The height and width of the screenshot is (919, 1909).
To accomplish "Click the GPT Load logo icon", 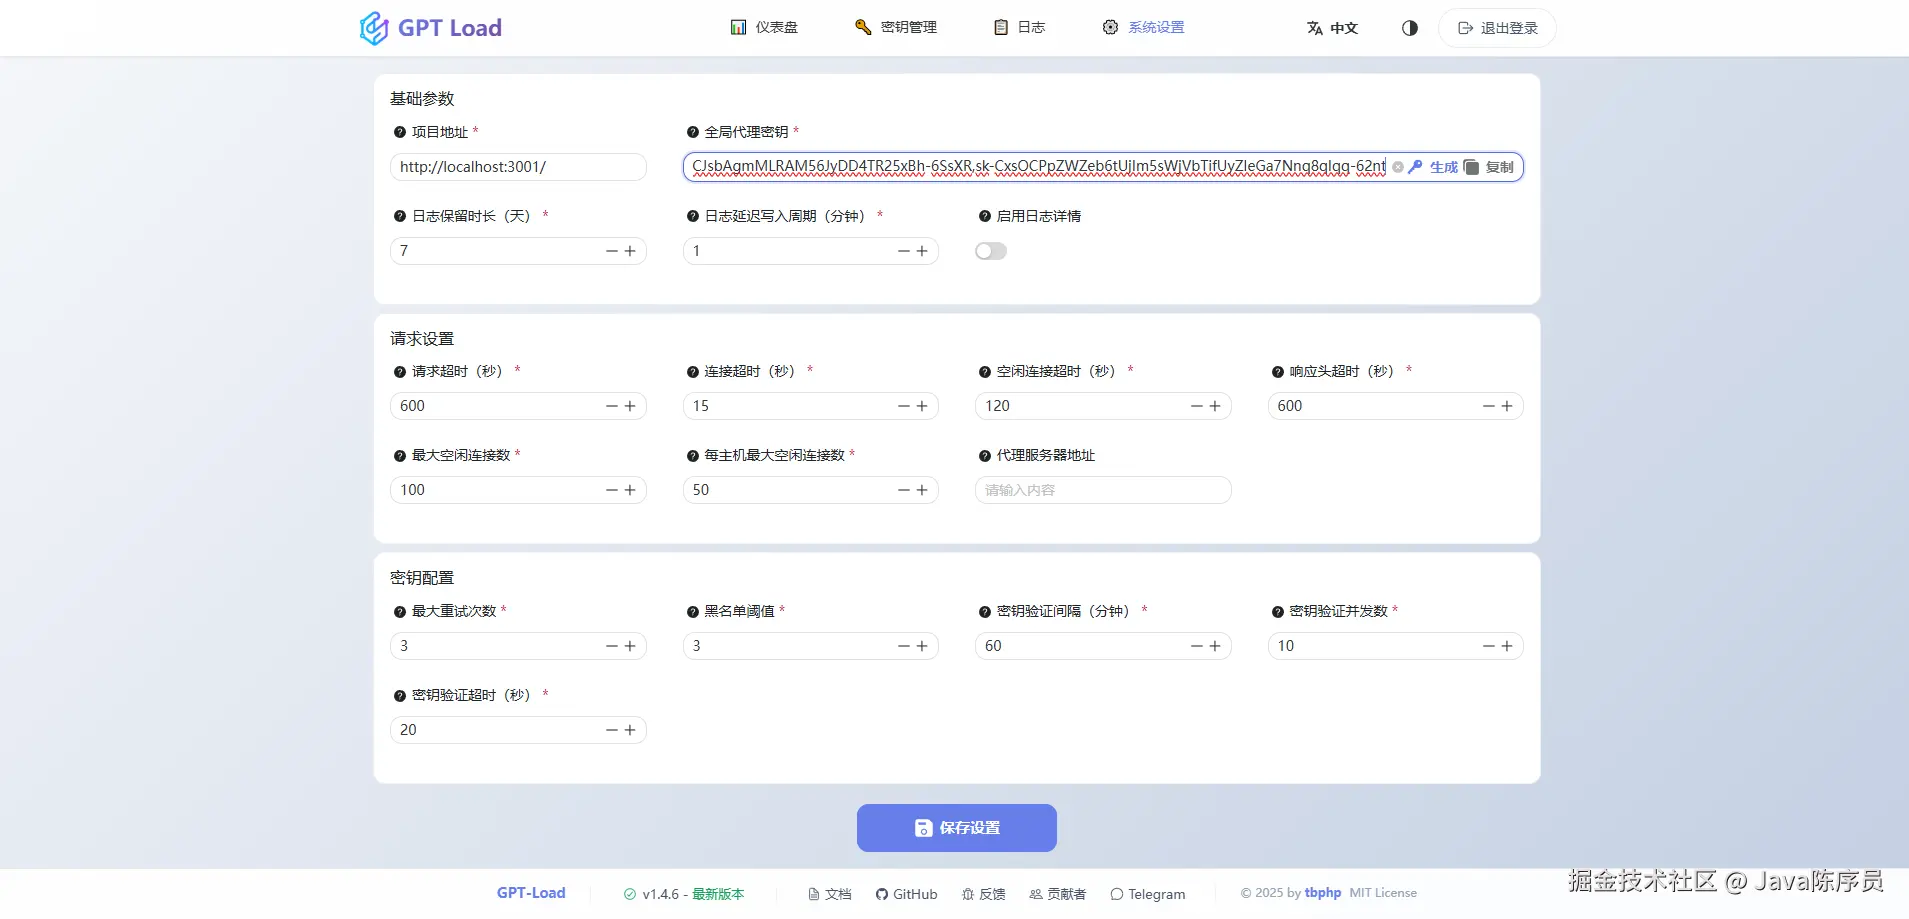I will coord(373,28).
